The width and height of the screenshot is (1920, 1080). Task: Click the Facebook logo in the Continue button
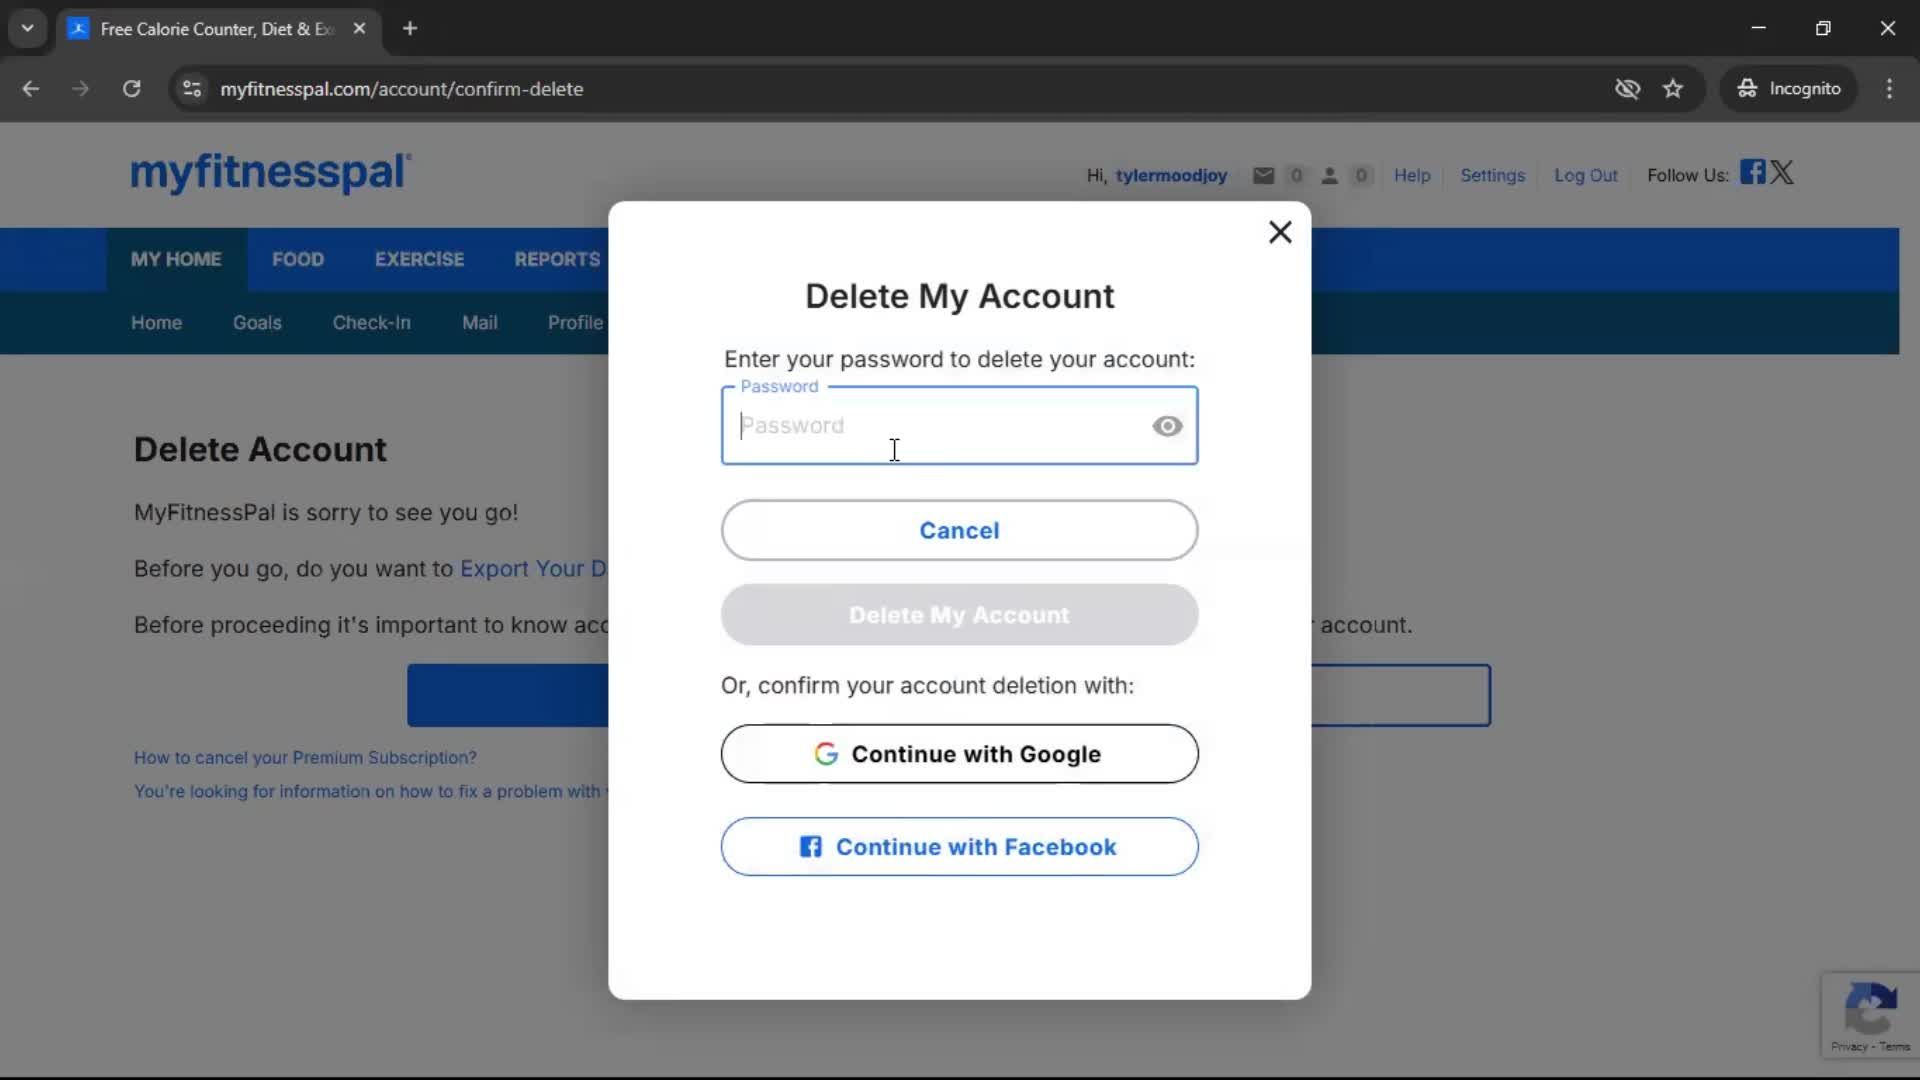810,847
